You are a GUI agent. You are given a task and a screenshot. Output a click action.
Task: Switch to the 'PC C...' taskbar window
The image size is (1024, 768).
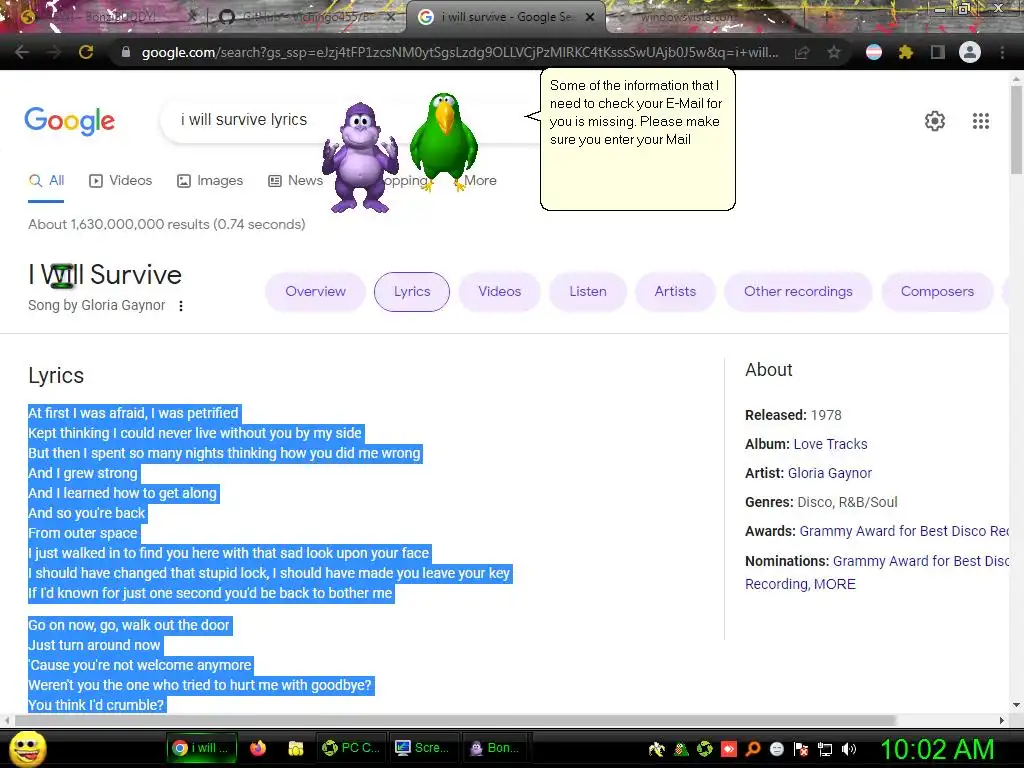click(x=351, y=748)
